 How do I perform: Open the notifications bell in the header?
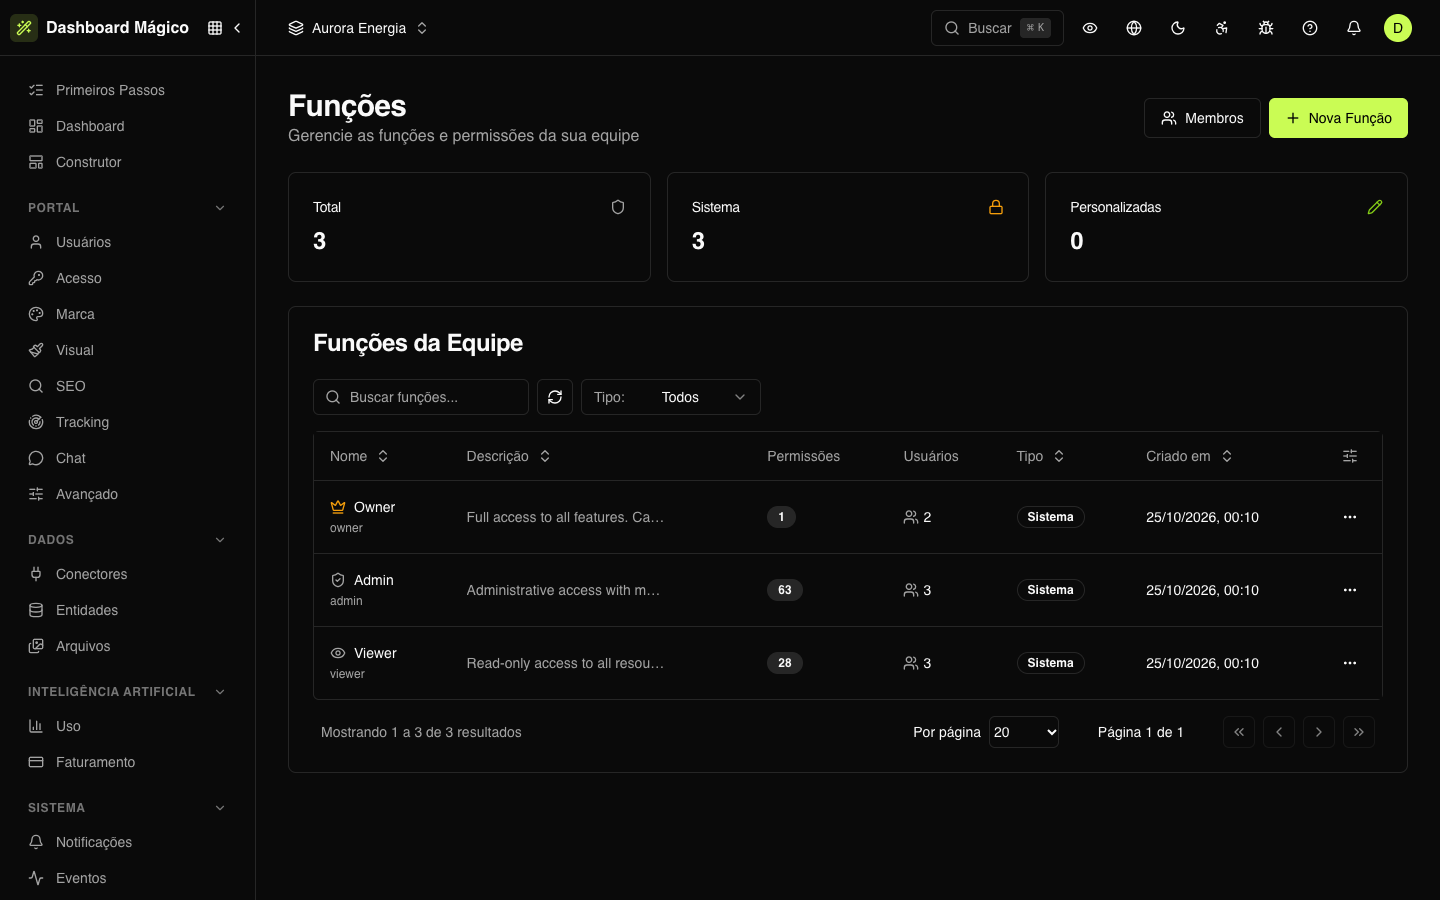click(x=1354, y=28)
